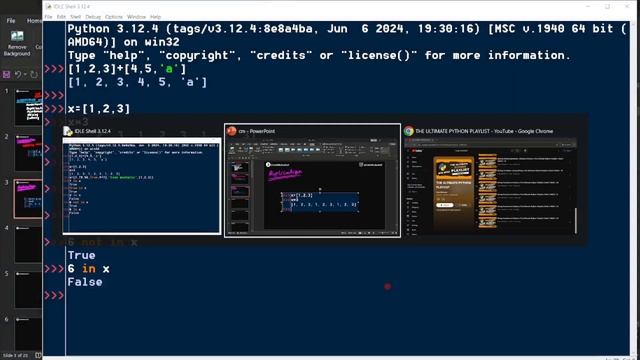Viewport: 640px width, 360px height.
Task: Expand the Undo dropdown arrow in PowerPoint
Action: [25, 74]
